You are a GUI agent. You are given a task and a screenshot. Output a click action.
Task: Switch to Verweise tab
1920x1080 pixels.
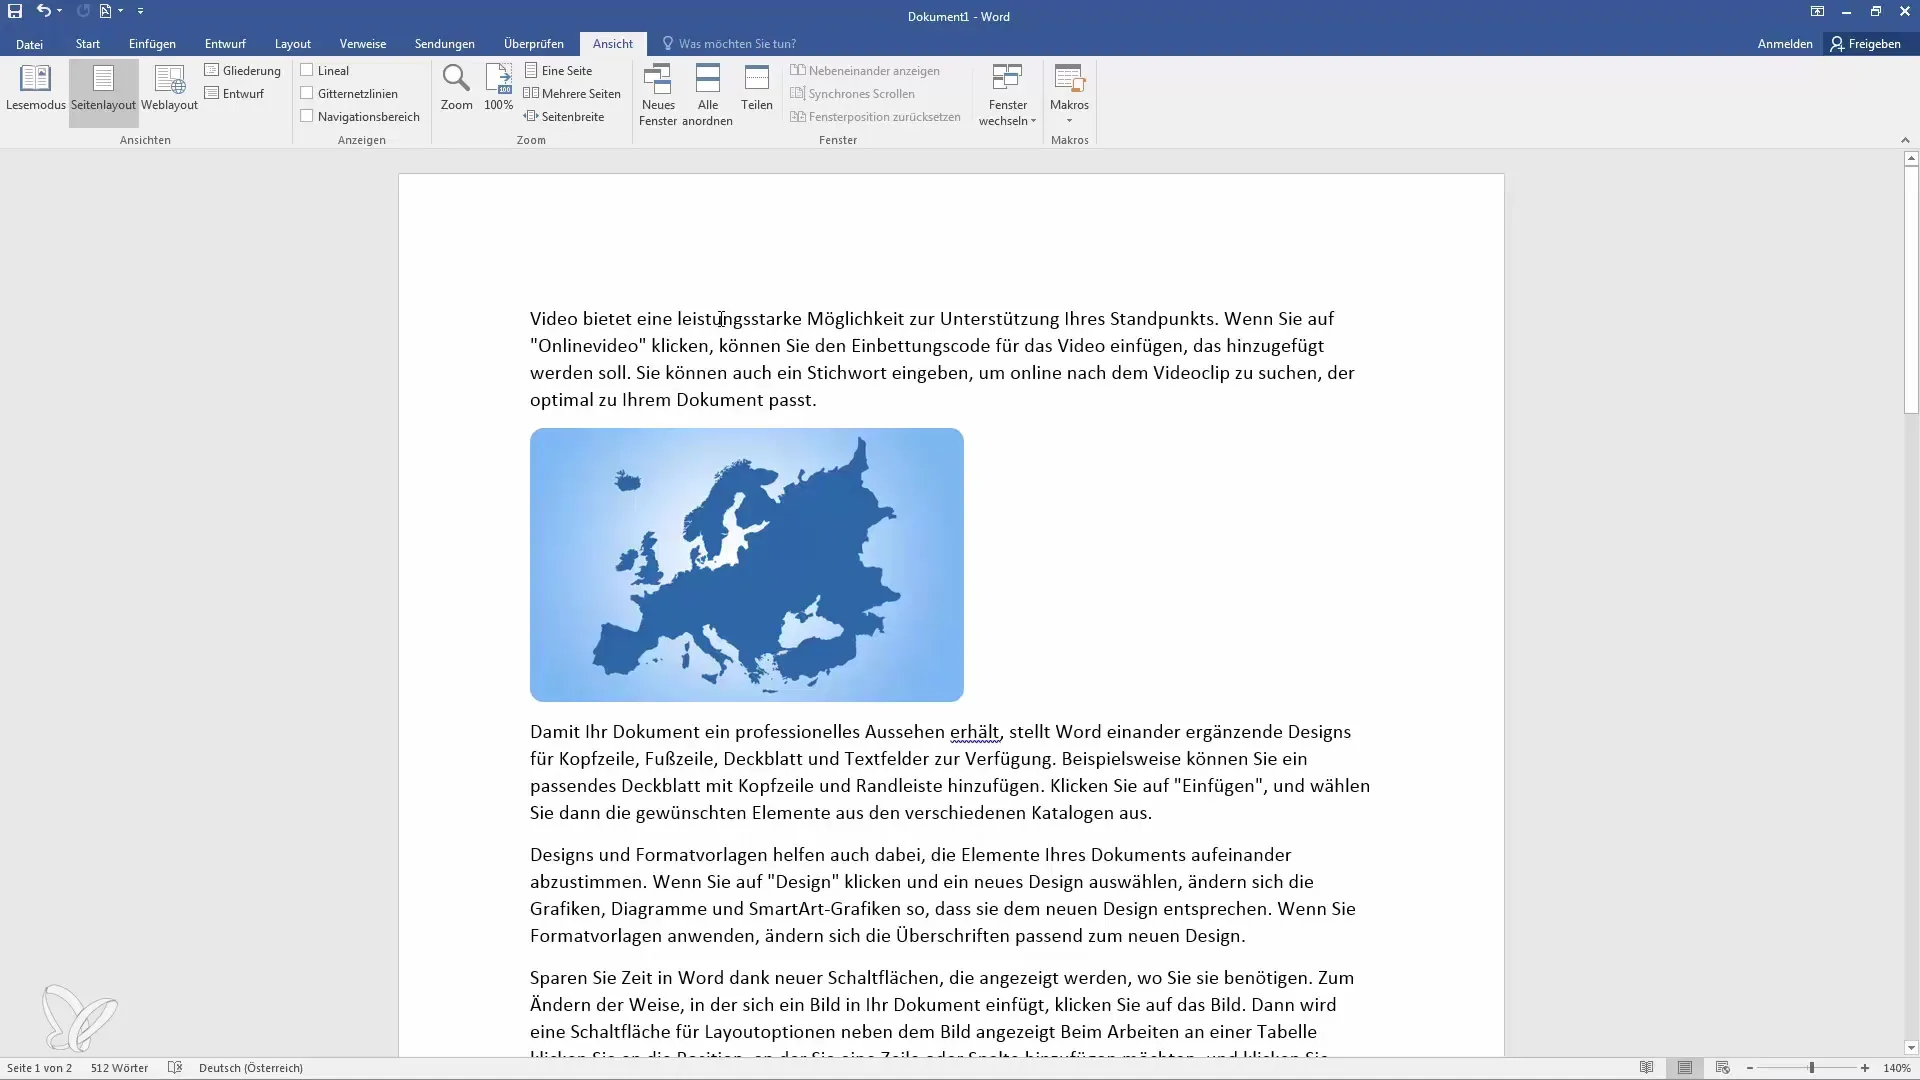pos(363,44)
